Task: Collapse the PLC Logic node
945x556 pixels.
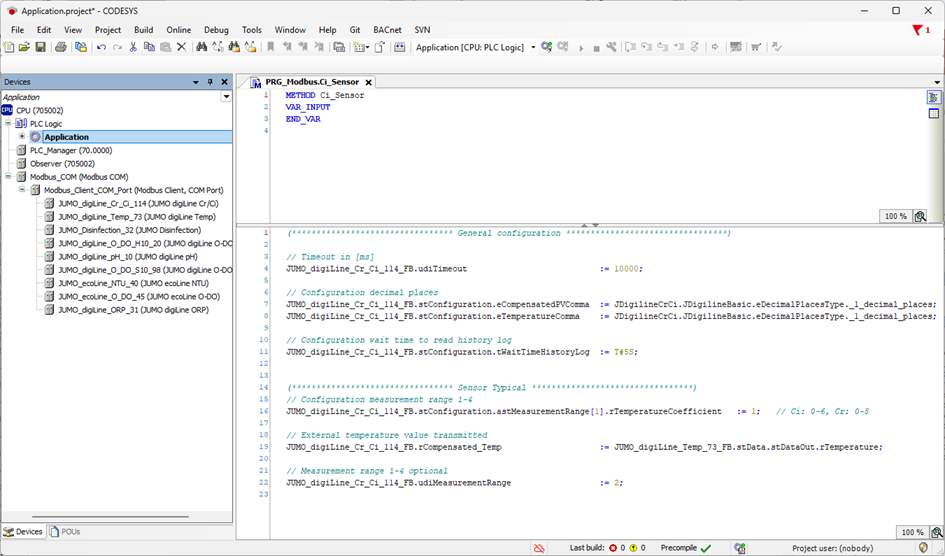Action: [8, 123]
